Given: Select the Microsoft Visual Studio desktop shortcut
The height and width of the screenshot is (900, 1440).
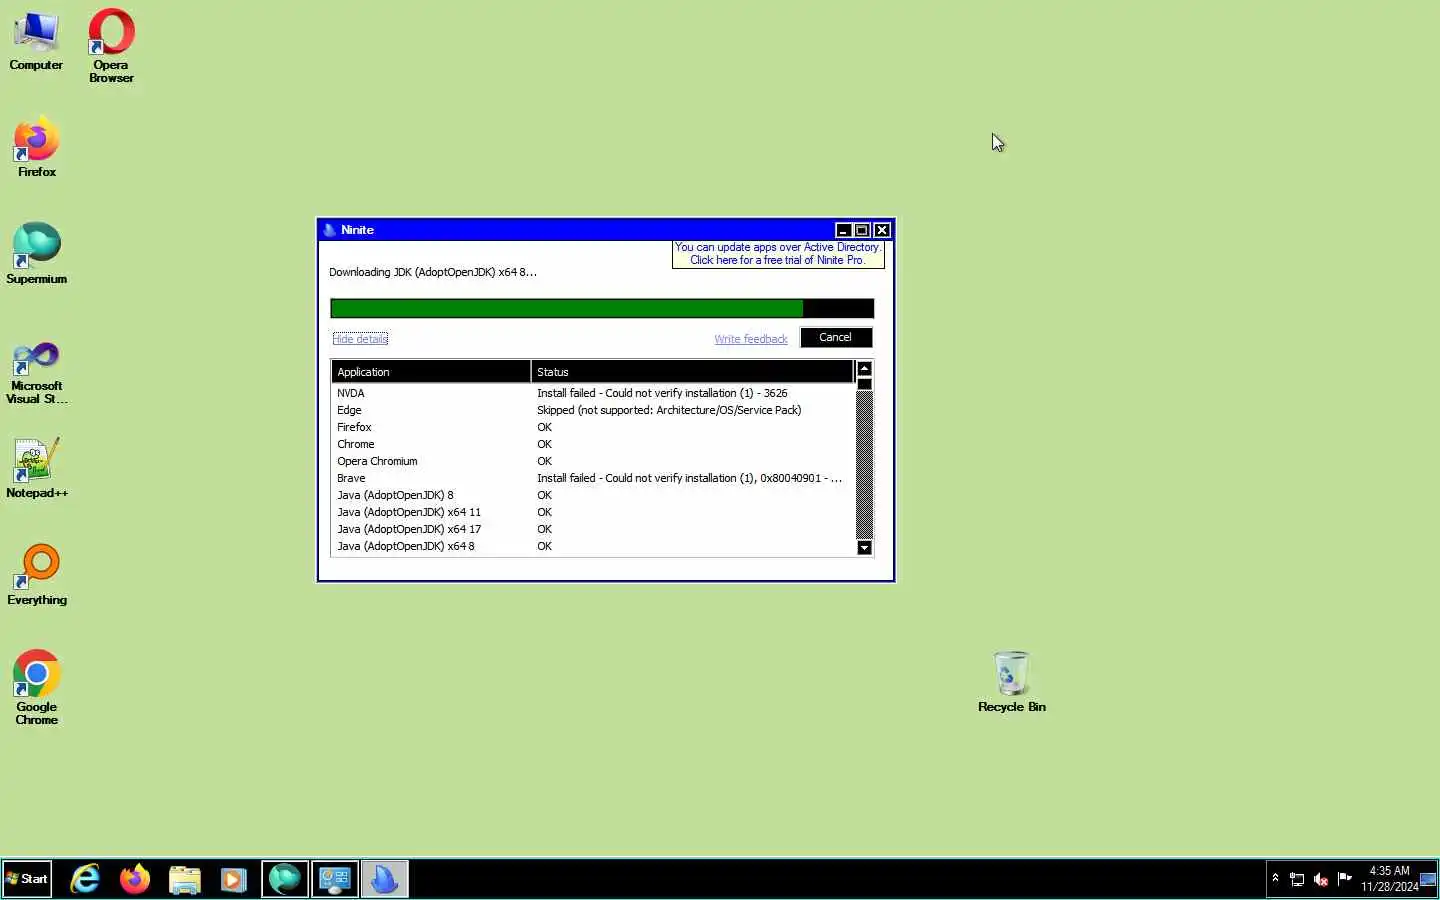Looking at the screenshot, I should pyautogui.click(x=37, y=373).
